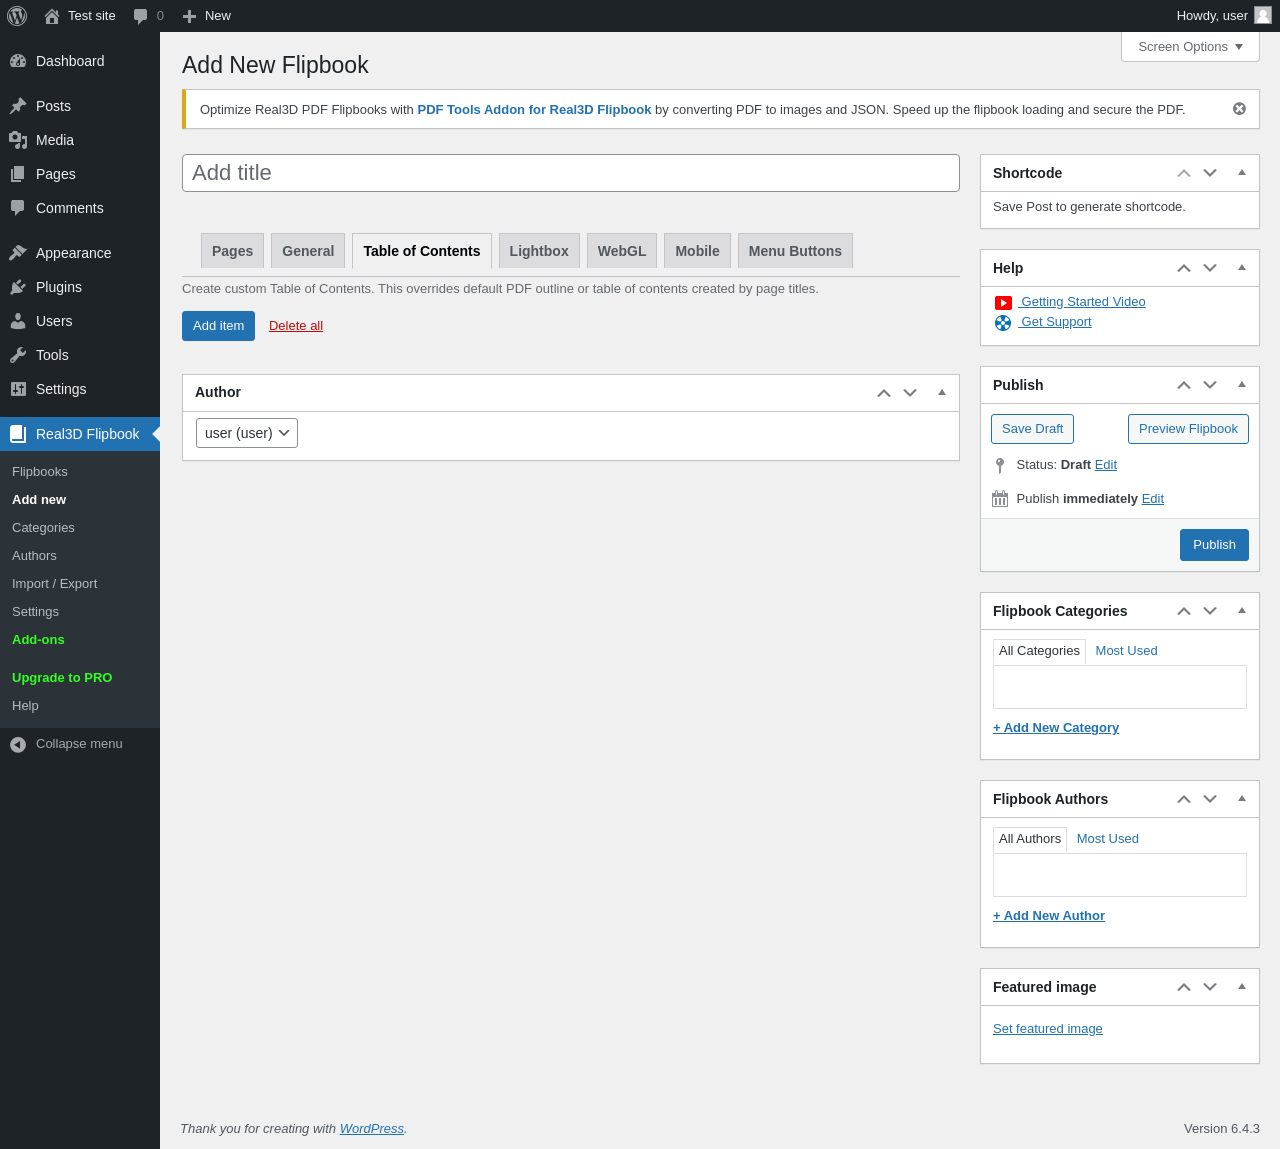The width and height of the screenshot is (1280, 1149).
Task: Collapse Flipbook Categories panel
Action: (x=1242, y=611)
